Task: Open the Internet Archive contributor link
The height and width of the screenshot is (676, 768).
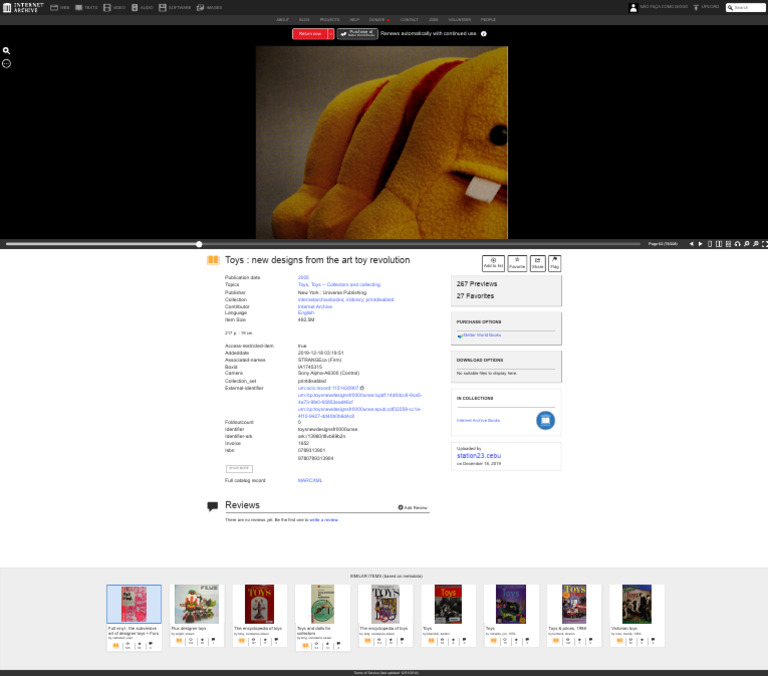Action: [x=315, y=307]
